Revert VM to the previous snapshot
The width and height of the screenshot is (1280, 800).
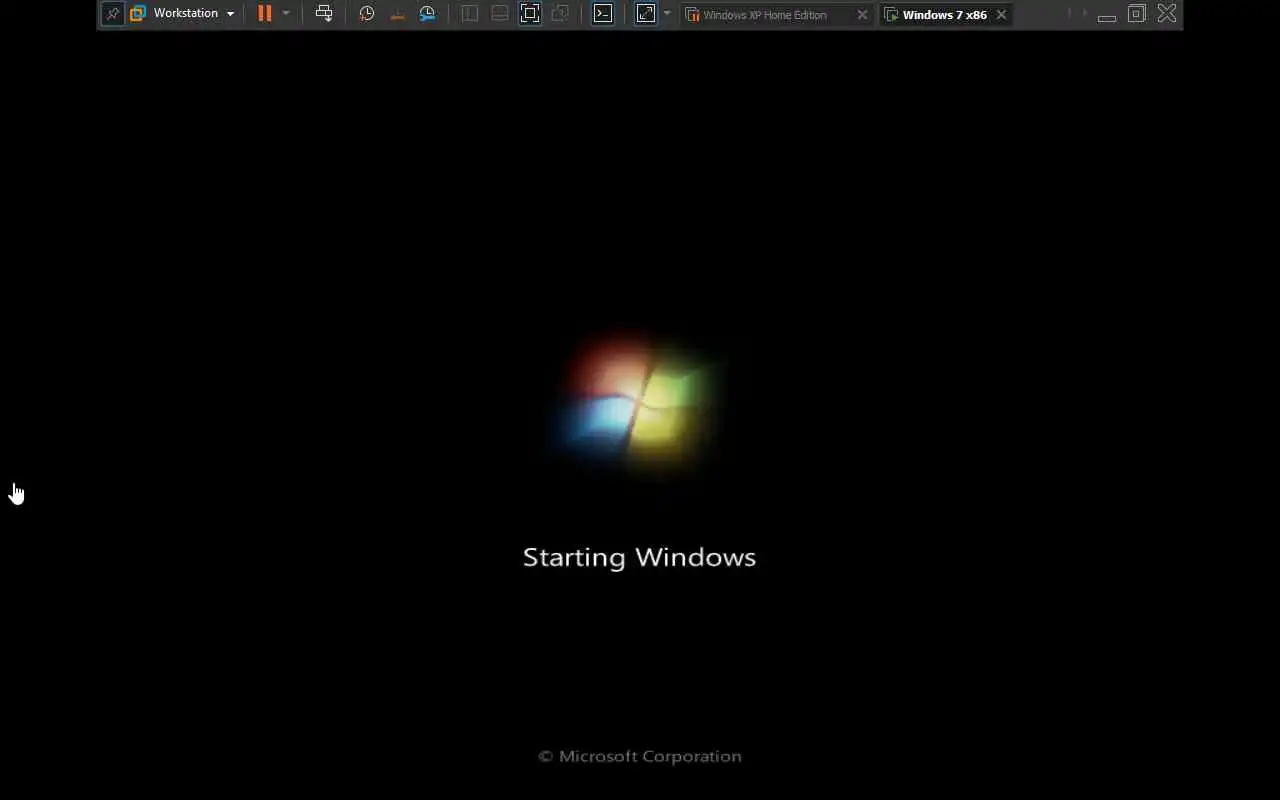pos(397,14)
